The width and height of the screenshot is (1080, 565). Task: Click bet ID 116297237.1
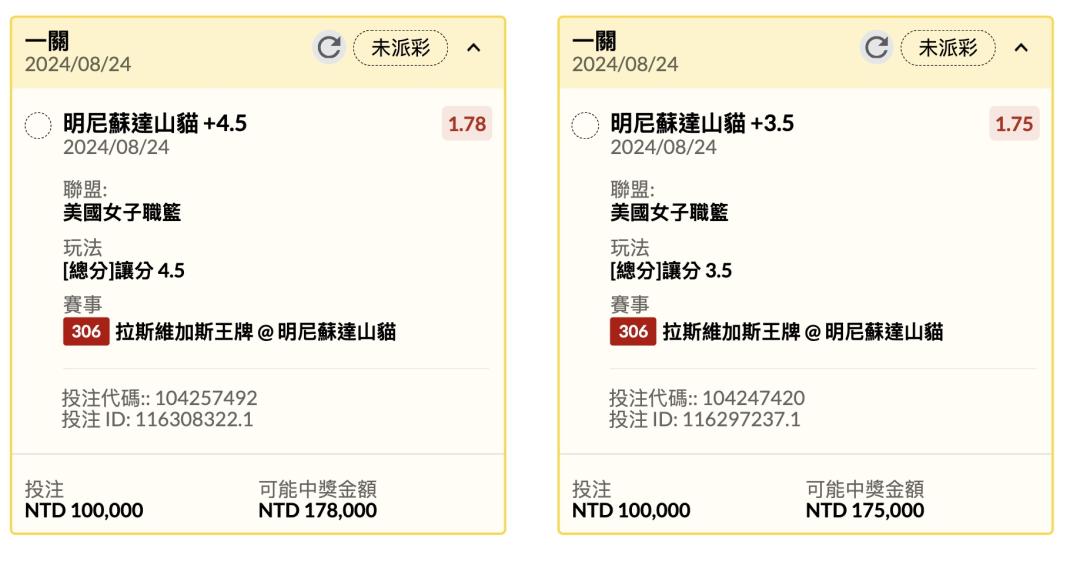point(741,420)
